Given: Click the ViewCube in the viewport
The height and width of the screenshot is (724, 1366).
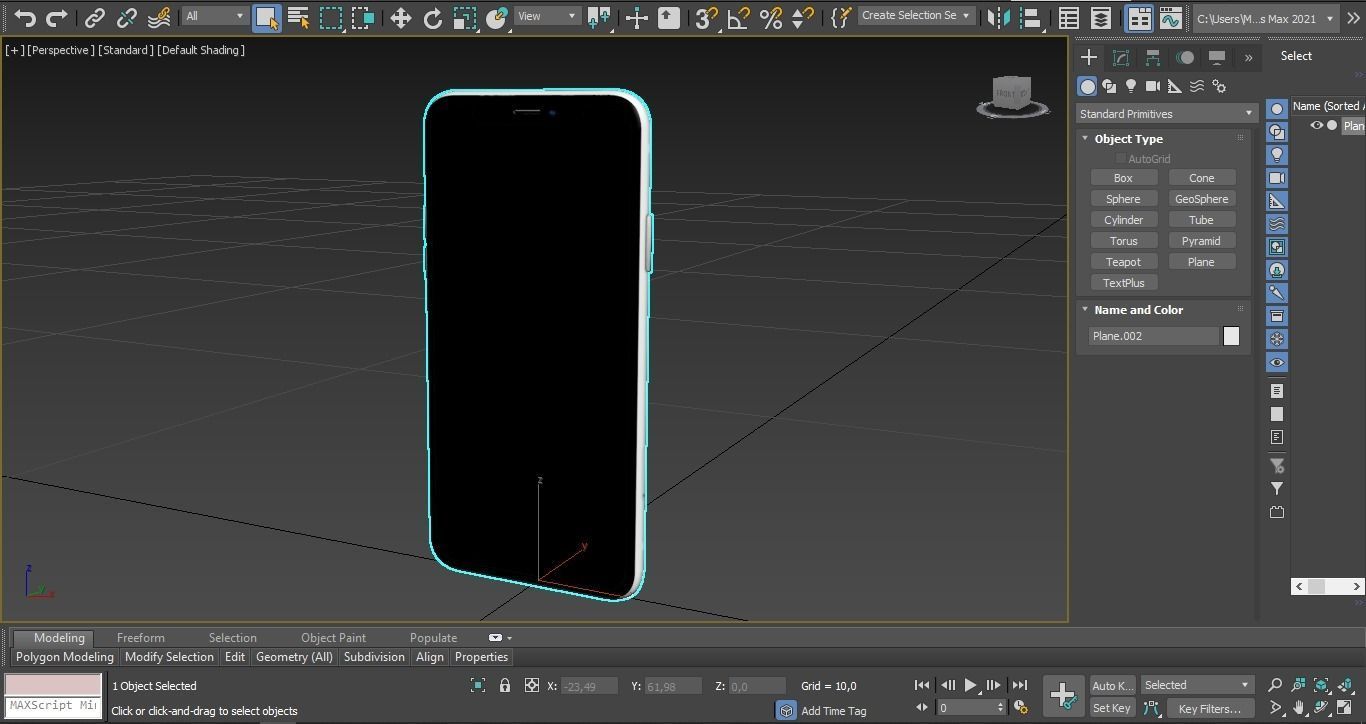Looking at the screenshot, I should click(x=1012, y=97).
